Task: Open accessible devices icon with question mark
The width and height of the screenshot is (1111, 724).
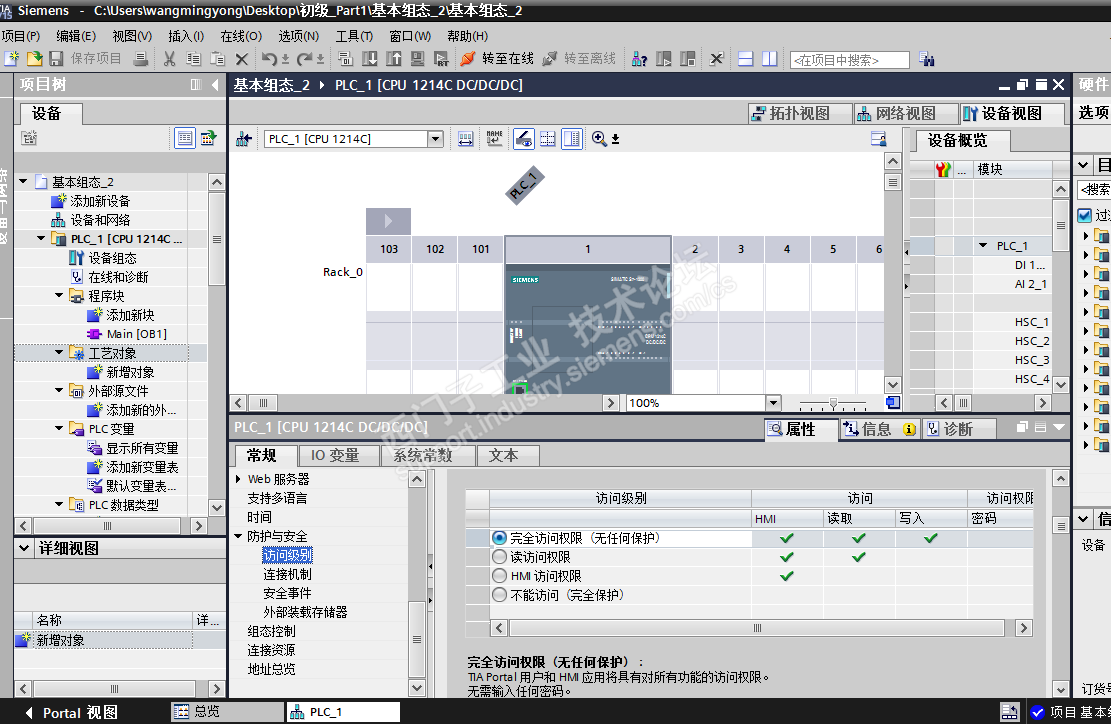Action: (639, 59)
